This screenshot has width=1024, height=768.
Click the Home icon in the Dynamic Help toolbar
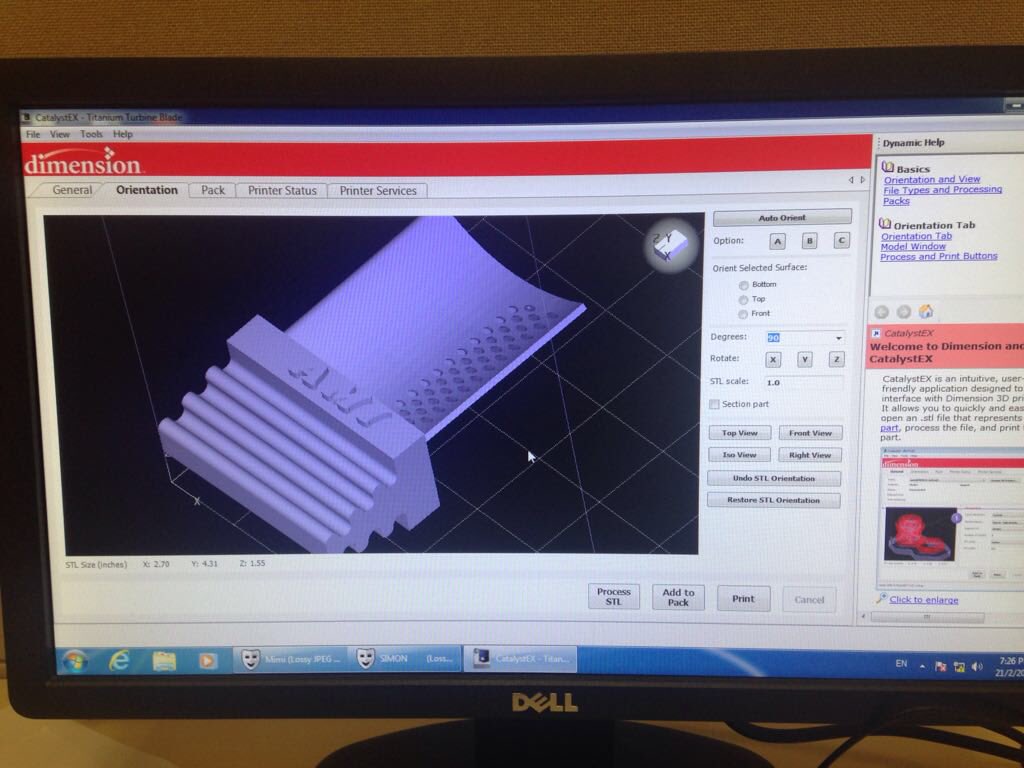coord(926,310)
